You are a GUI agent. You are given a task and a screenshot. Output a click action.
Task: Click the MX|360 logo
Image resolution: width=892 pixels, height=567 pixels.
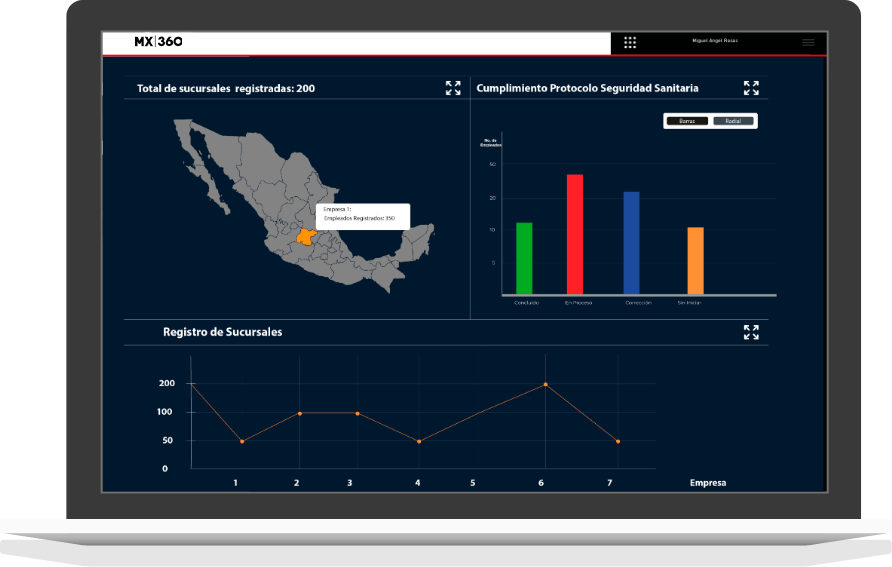pos(158,42)
